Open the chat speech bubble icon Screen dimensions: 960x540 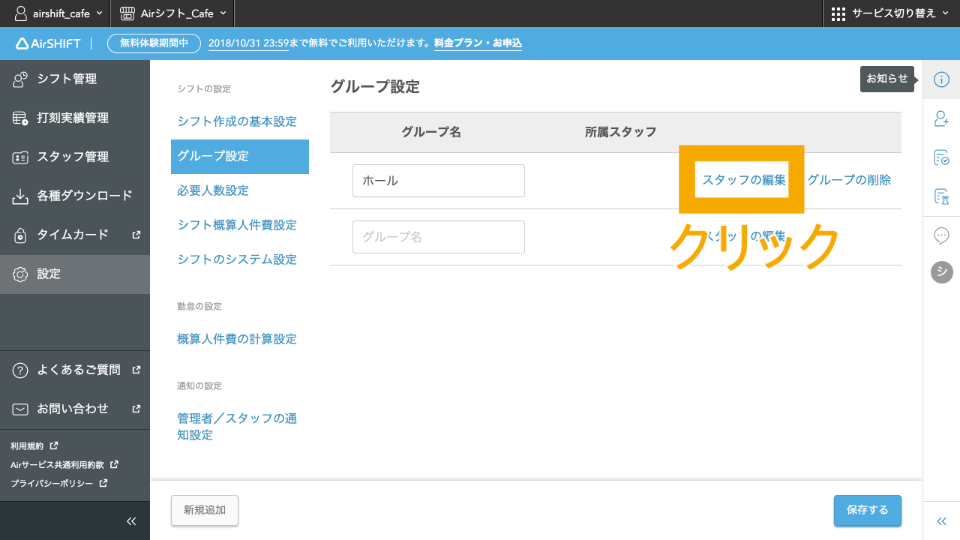941,236
